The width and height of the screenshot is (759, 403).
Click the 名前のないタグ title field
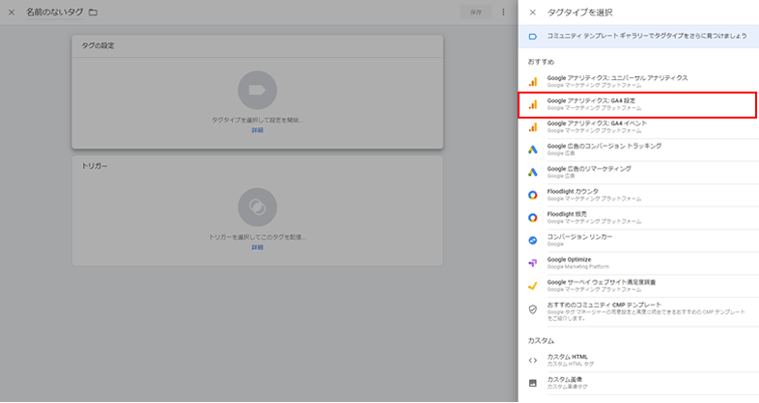[x=55, y=12]
